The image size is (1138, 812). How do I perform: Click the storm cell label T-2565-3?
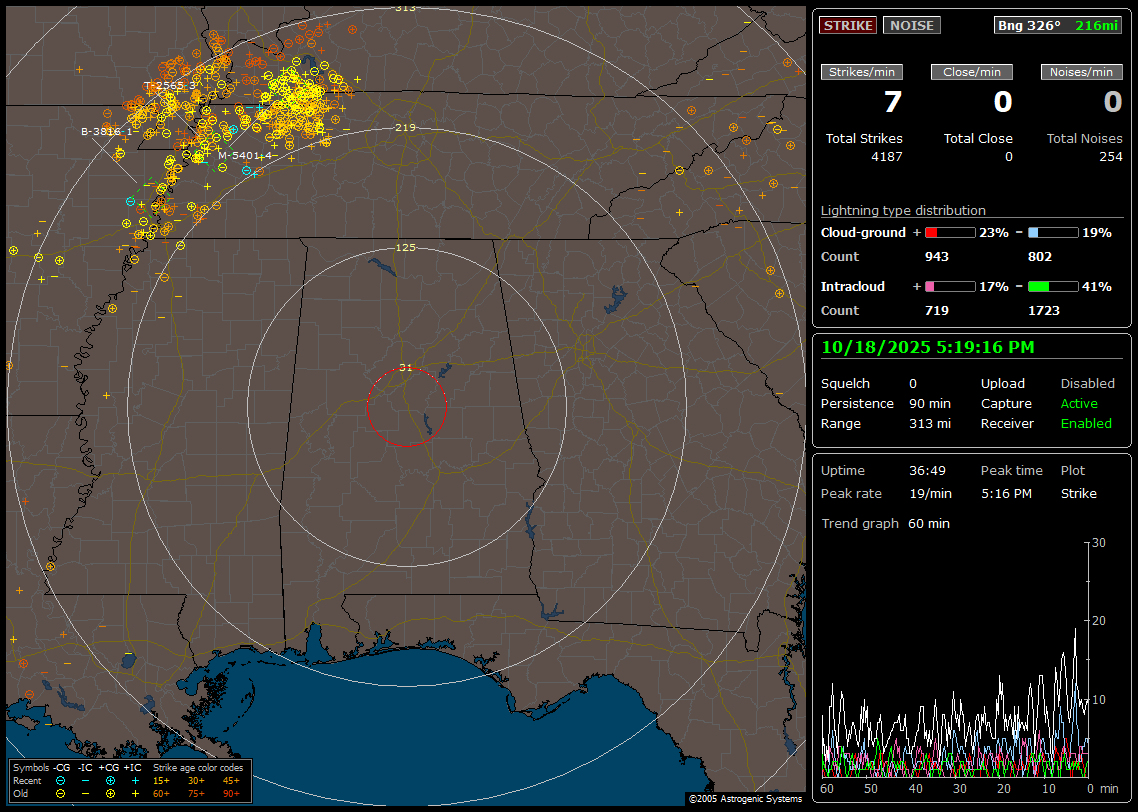point(170,86)
